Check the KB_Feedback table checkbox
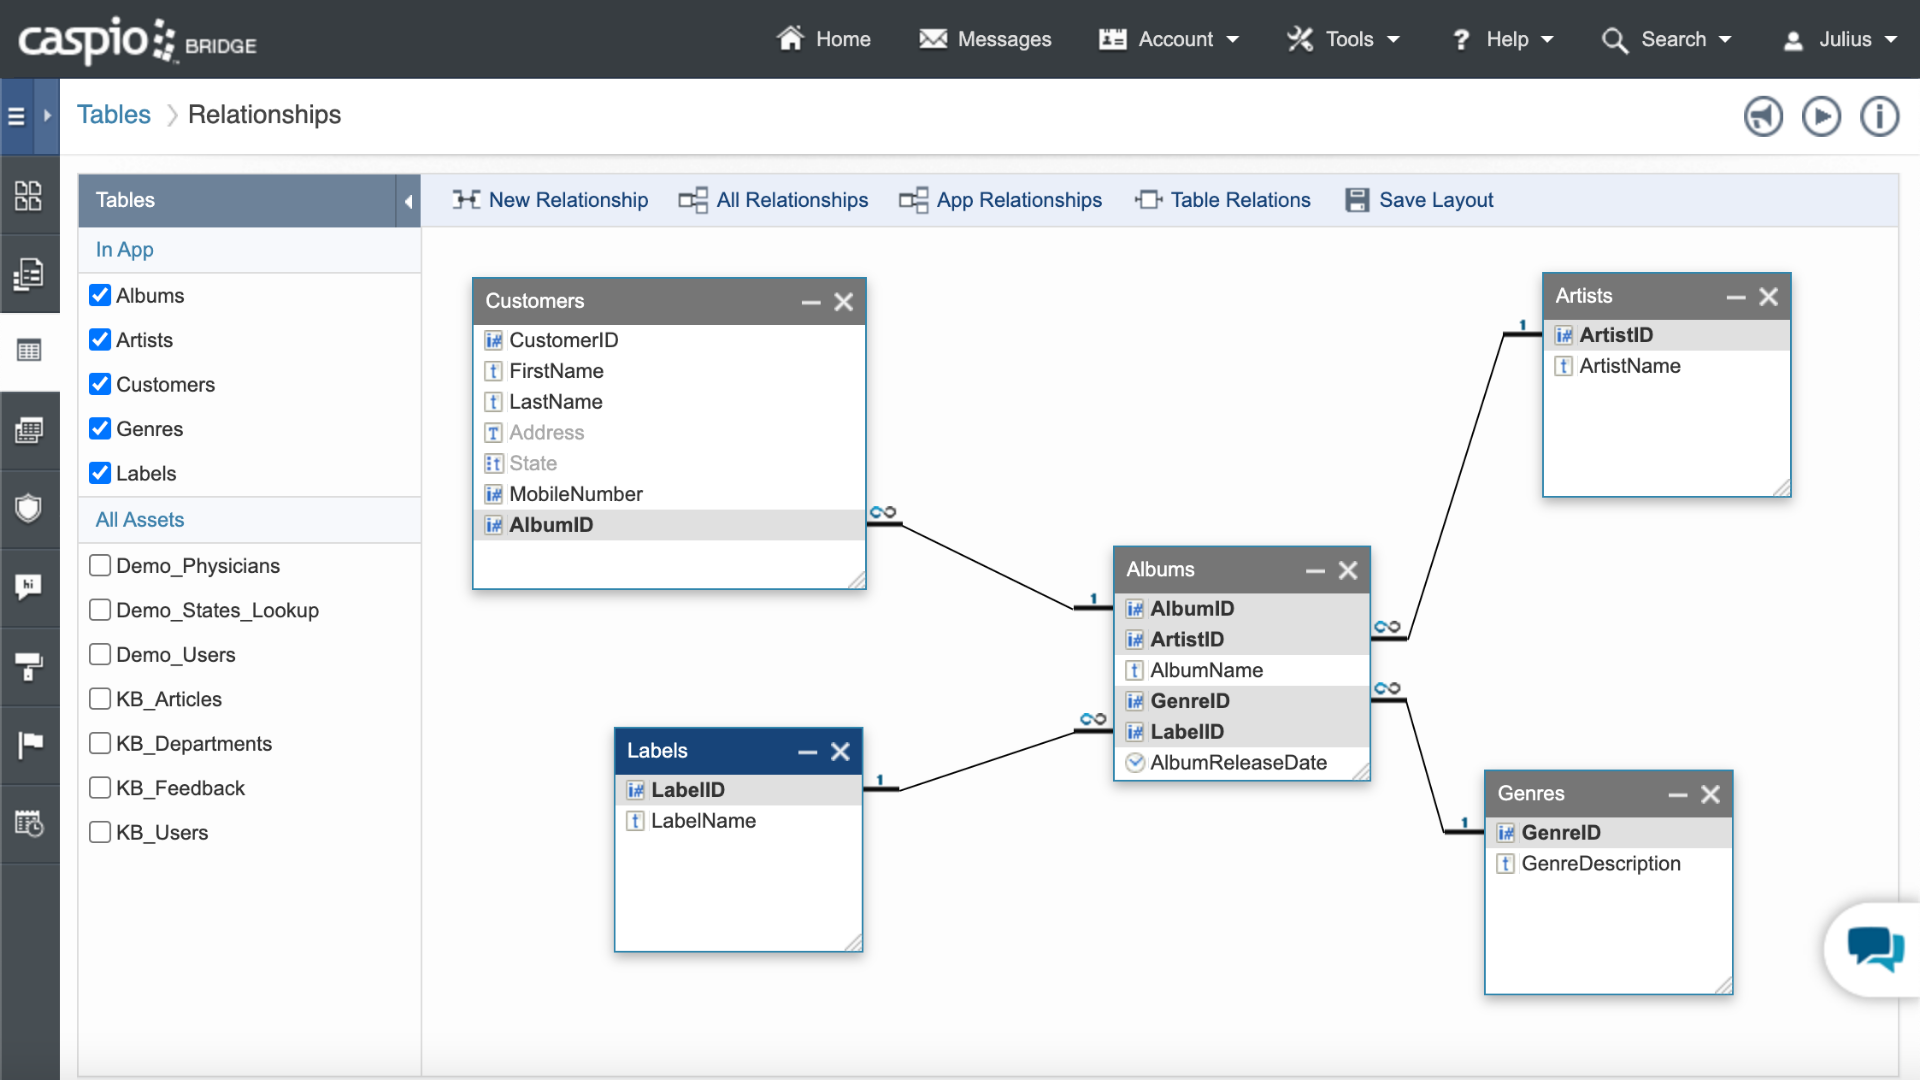This screenshot has height=1080, width=1920. tap(100, 788)
